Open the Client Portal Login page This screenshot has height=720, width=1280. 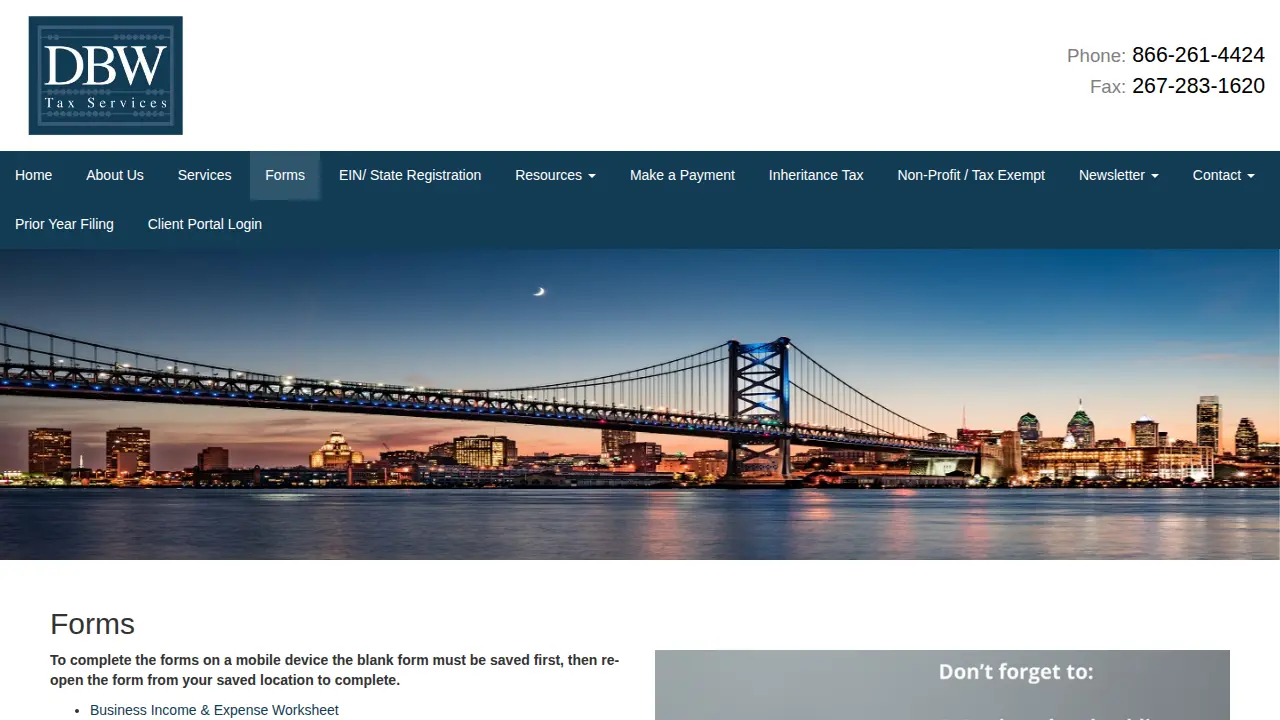point(205,224)
